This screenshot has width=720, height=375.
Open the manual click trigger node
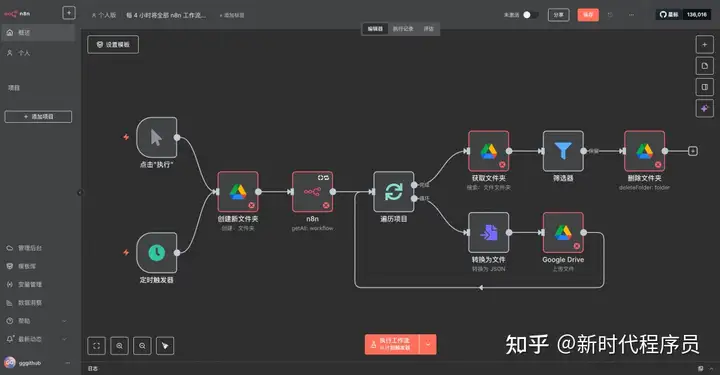pos(157,137)
